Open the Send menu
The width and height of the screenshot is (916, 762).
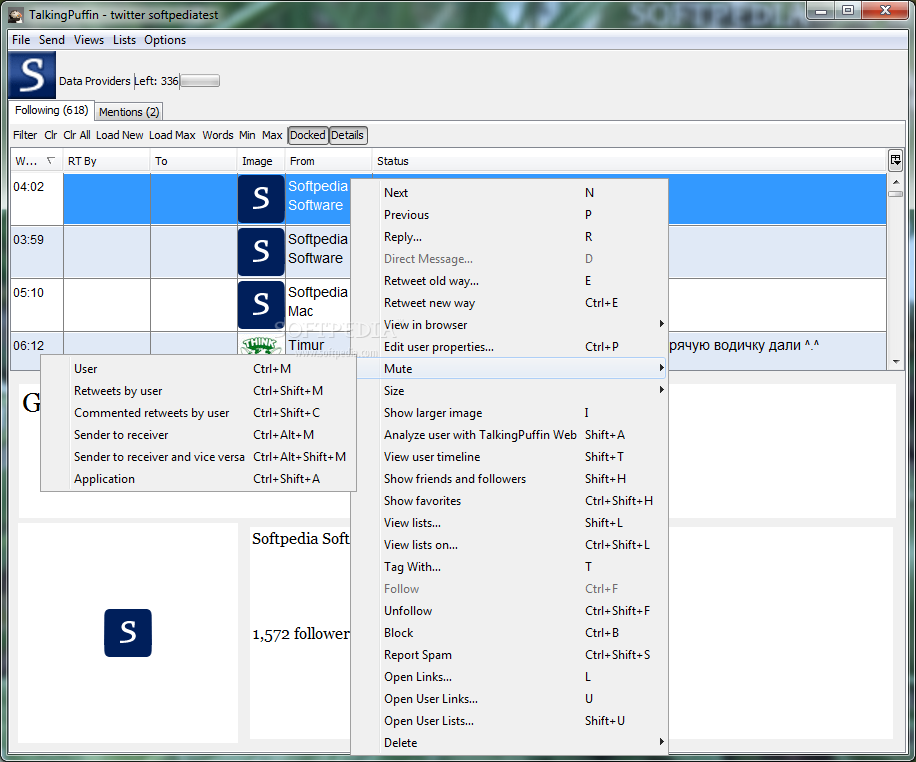(x=52, y=40)
